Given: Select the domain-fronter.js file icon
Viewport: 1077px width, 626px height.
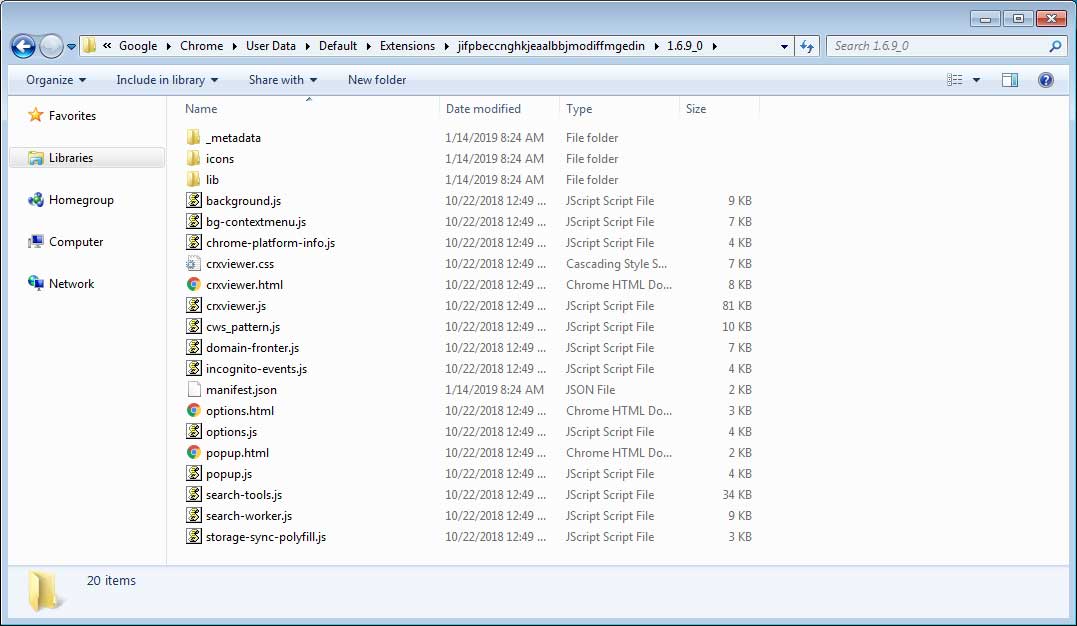Looking at the screenshot, I should 194,348.
